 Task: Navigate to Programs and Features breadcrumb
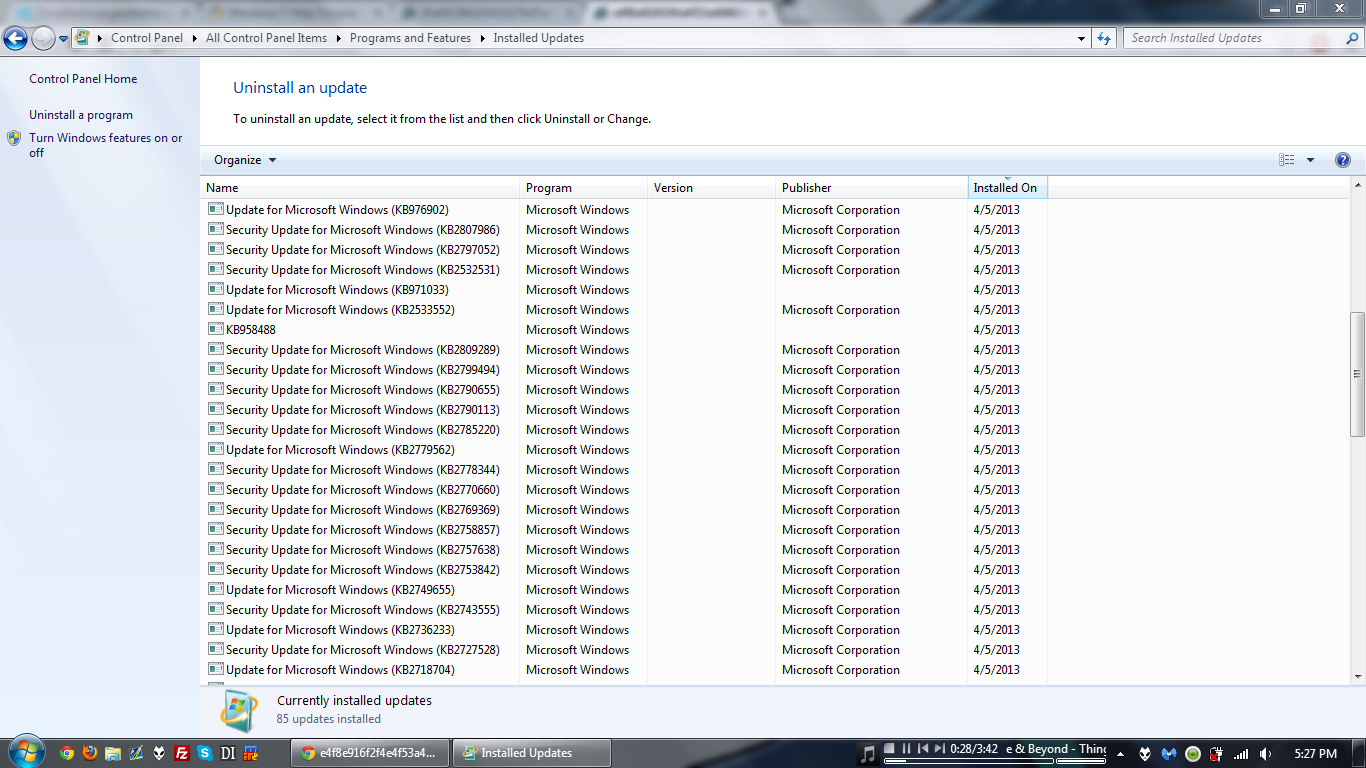(410, 38)
